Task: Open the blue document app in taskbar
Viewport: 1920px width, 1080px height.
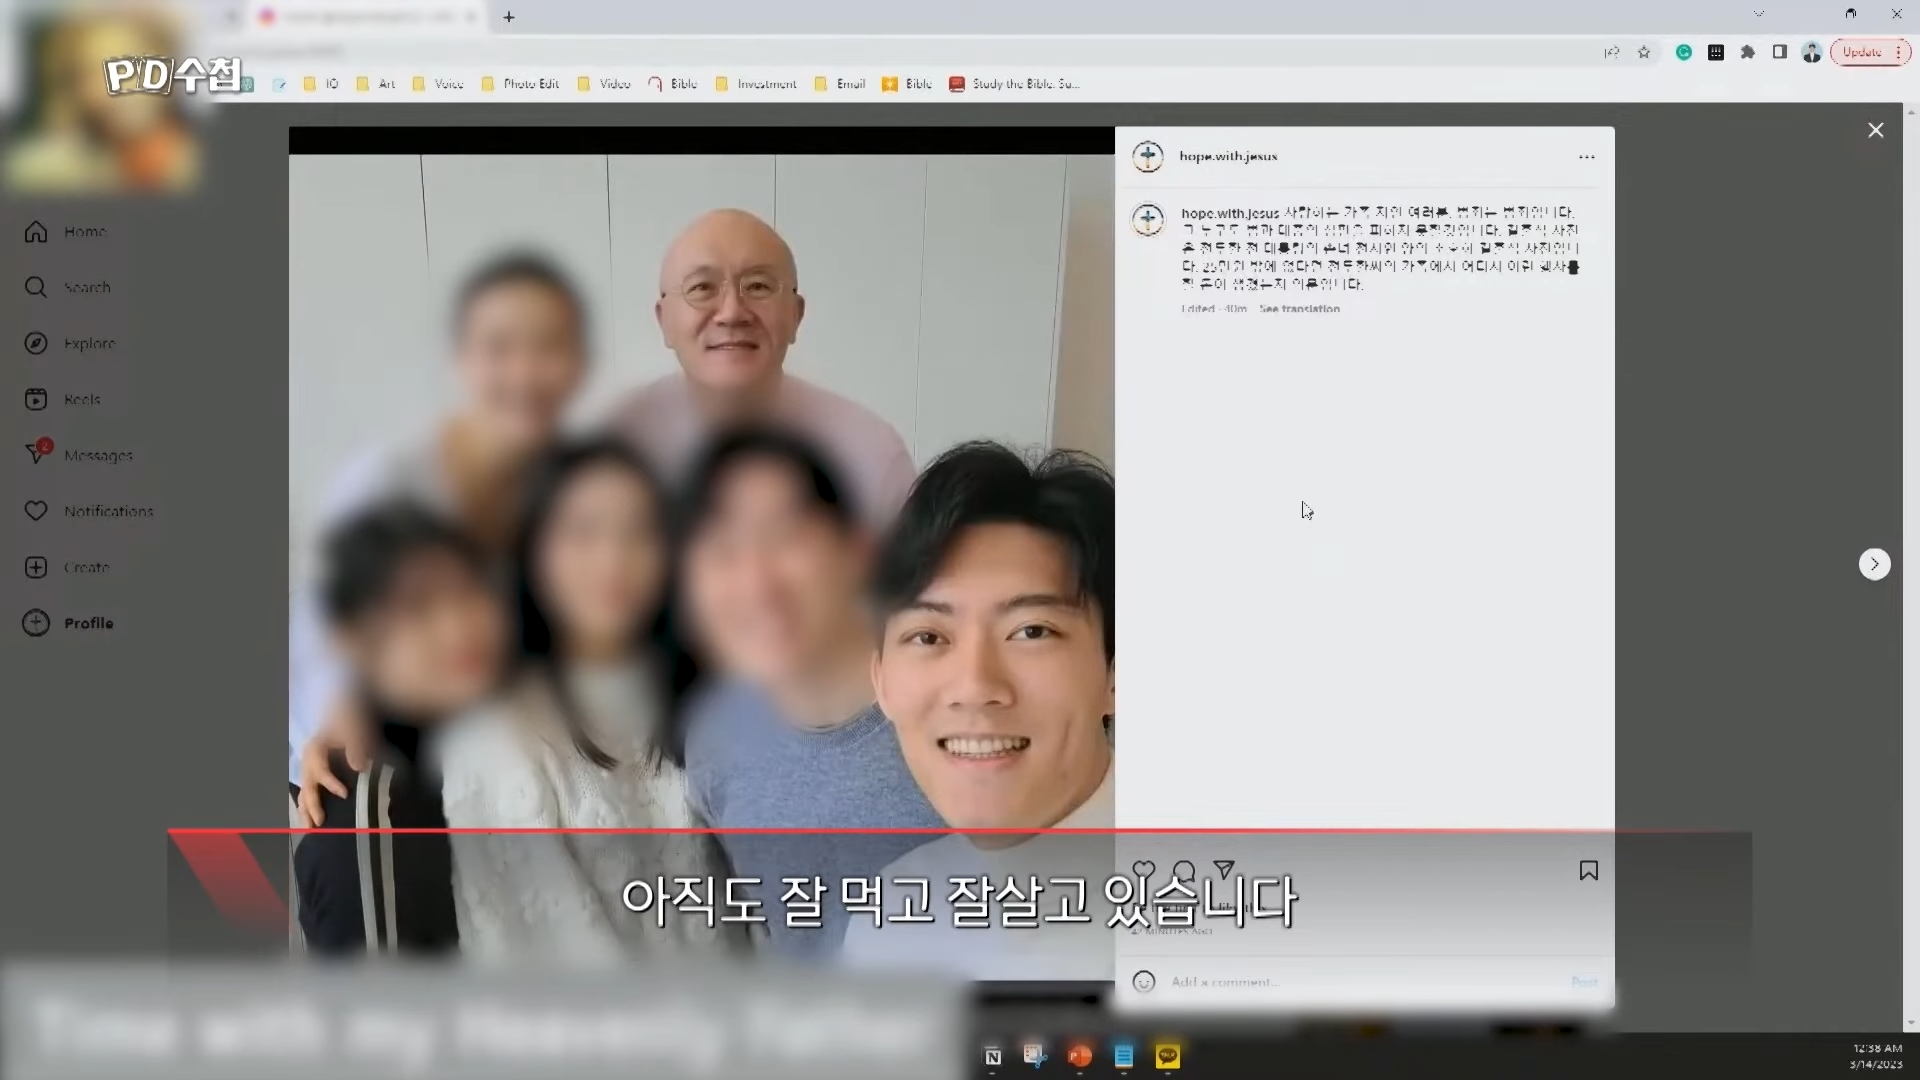Action: click(1124, 1056)
